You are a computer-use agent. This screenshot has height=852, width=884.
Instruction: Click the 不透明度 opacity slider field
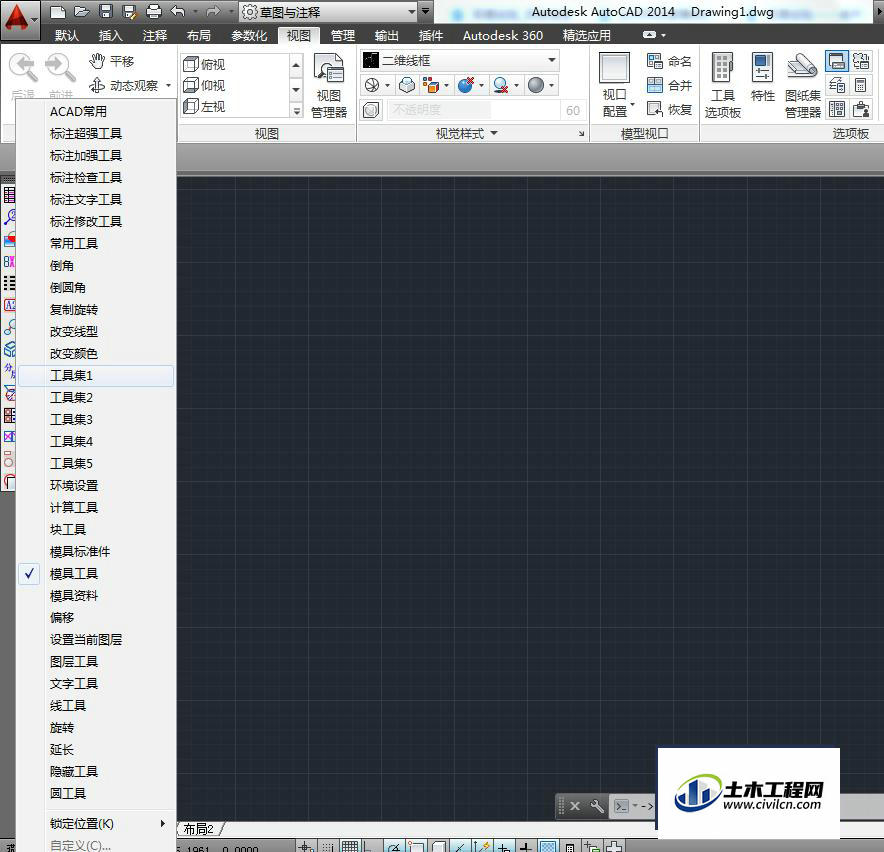click(472, 110)
